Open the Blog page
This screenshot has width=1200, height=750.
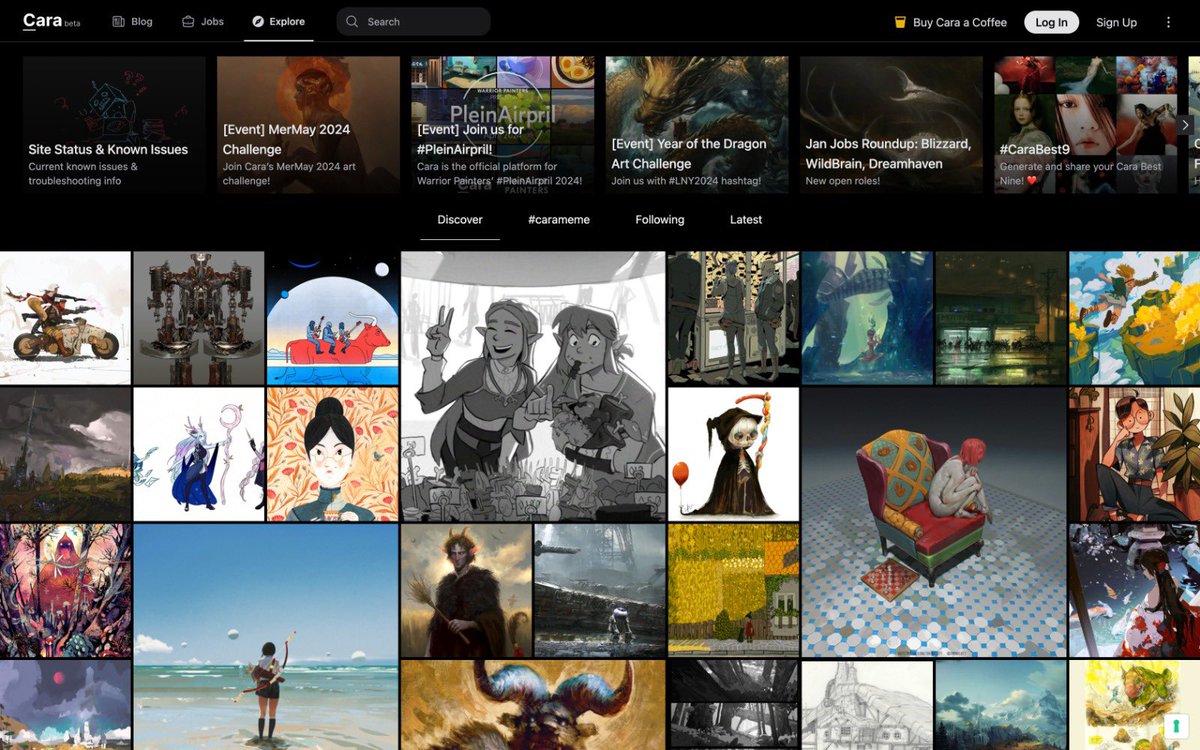132,21
